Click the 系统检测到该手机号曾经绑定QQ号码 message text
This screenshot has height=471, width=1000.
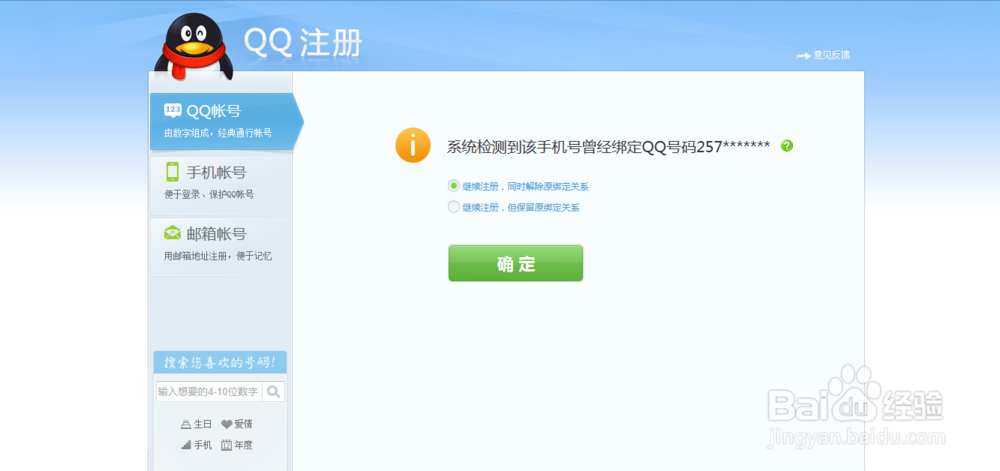coord(608,147)
